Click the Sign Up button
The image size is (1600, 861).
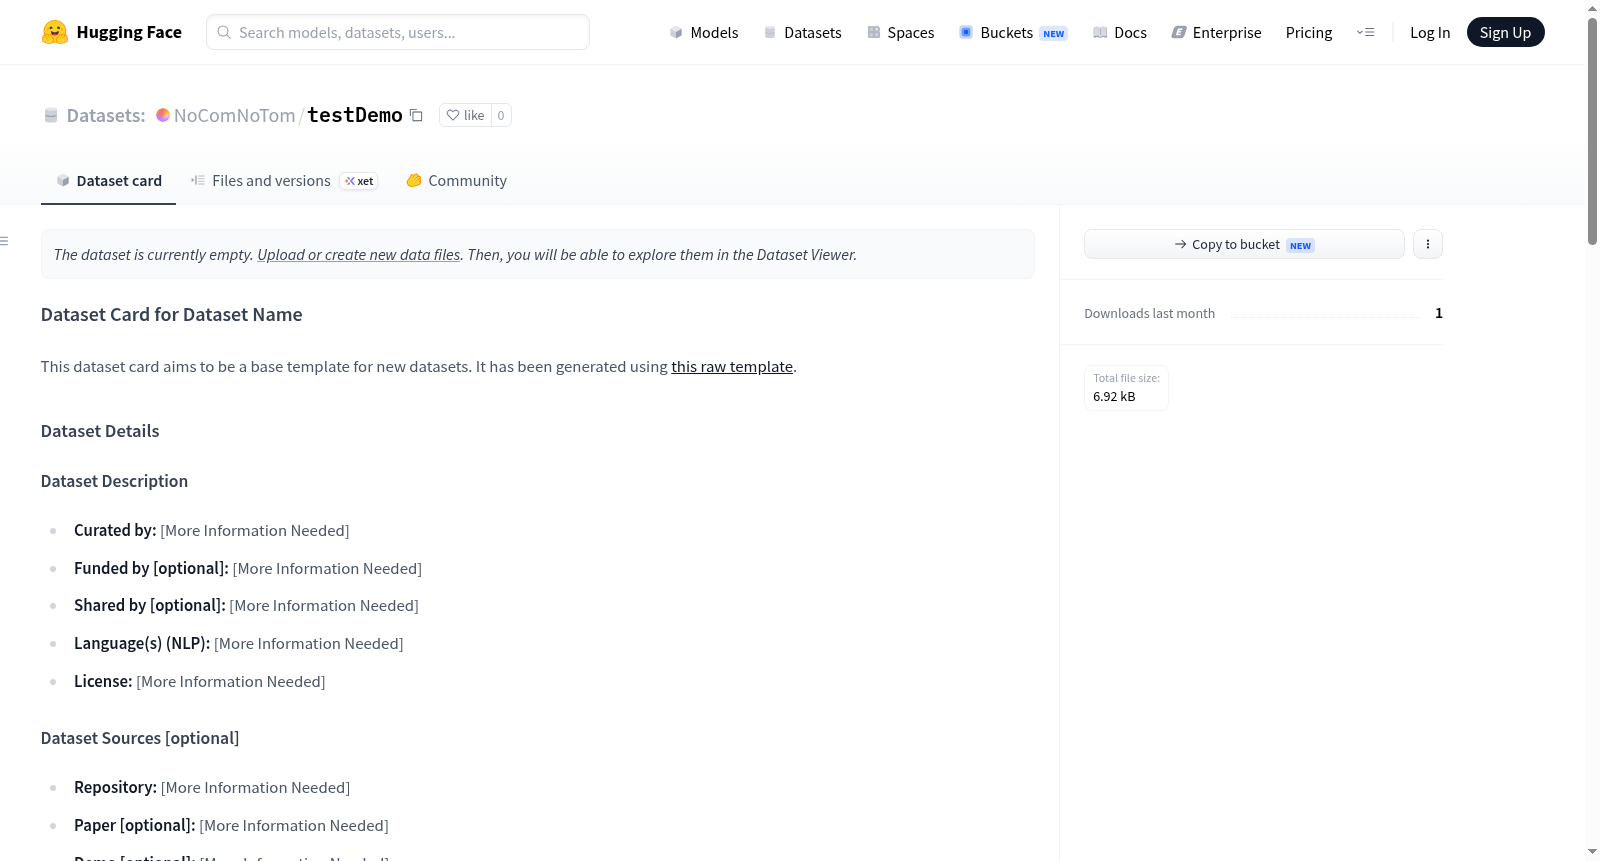(1505, 32)
